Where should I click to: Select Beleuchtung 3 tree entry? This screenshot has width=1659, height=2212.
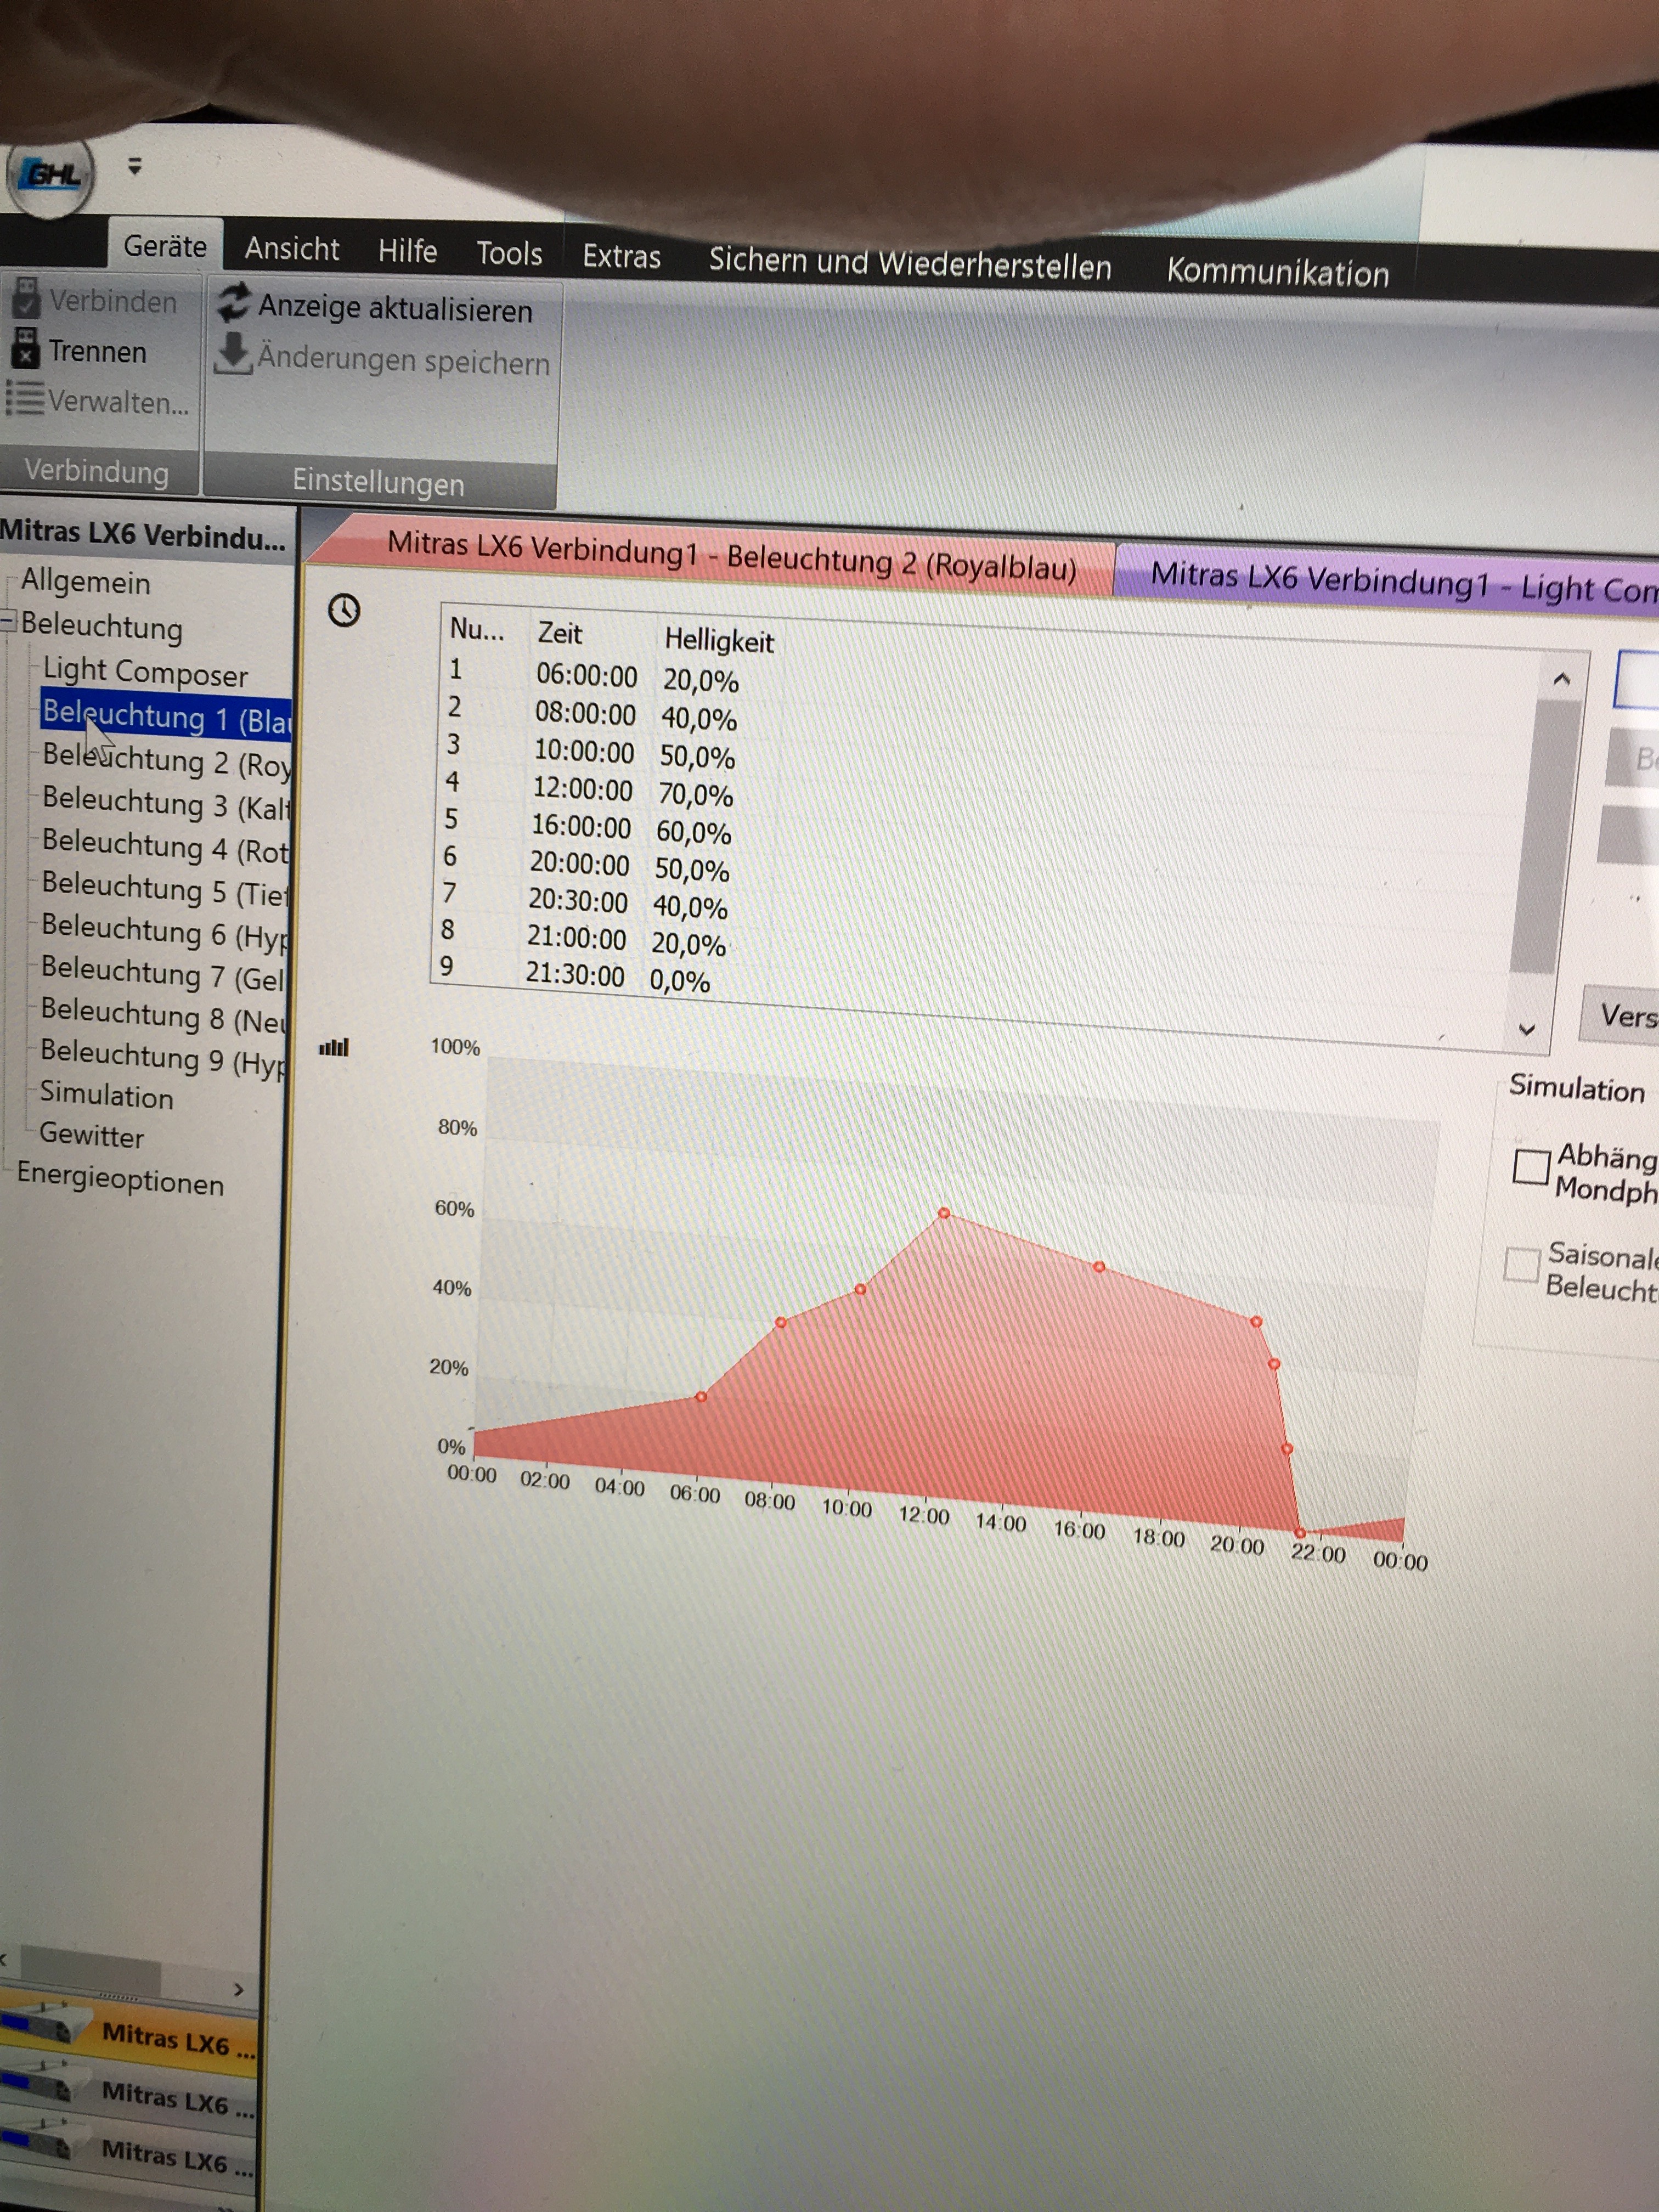pos(165,803)
